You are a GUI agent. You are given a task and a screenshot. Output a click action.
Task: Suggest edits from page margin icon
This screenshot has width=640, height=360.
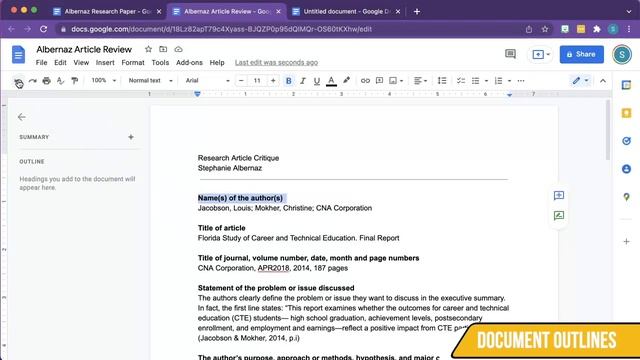(559, 216)
